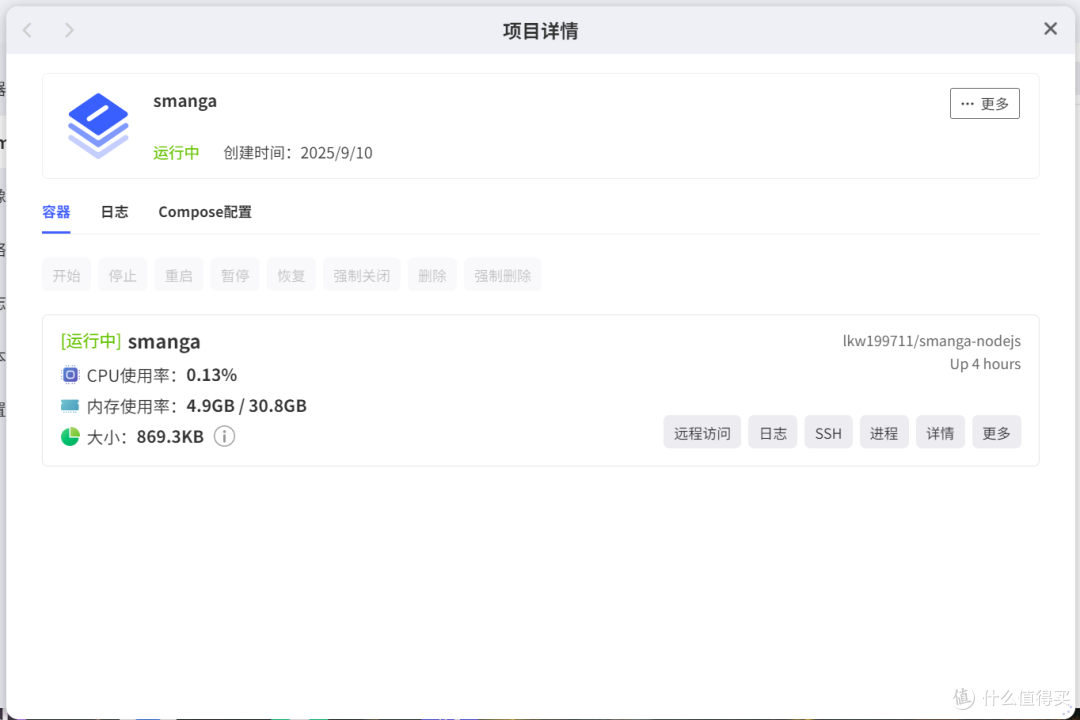Image resolution: width=1080 pixels, height=720 pixels.
Task: Click the smanga project name heading
Action: 185,101
